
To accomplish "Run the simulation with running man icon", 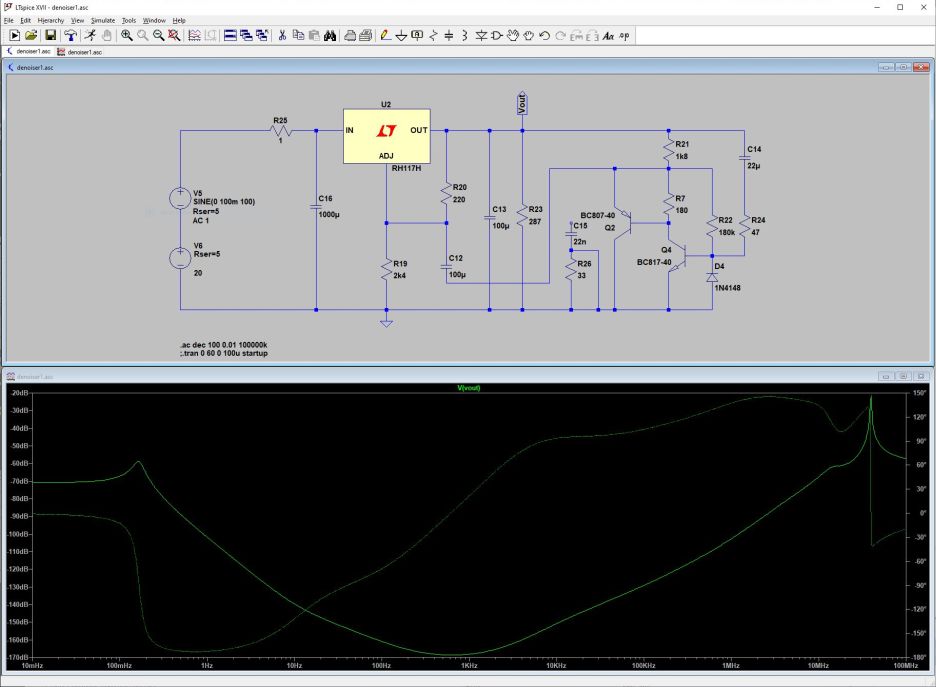I will [x=90, y=36].
